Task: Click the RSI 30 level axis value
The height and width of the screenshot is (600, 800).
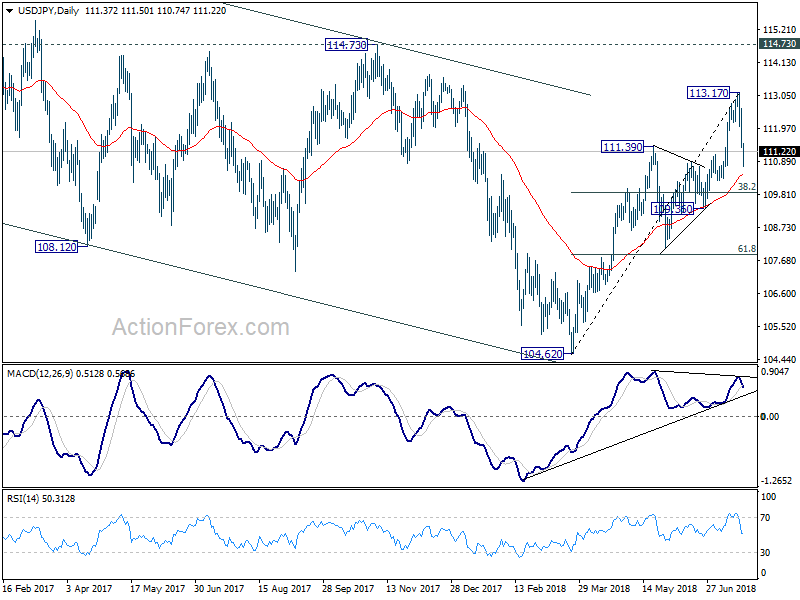Action: click(765, 553)
